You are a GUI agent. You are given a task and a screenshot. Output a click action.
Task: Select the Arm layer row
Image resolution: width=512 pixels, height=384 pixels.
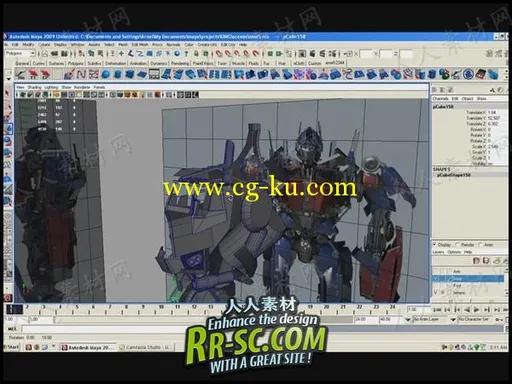468,271
